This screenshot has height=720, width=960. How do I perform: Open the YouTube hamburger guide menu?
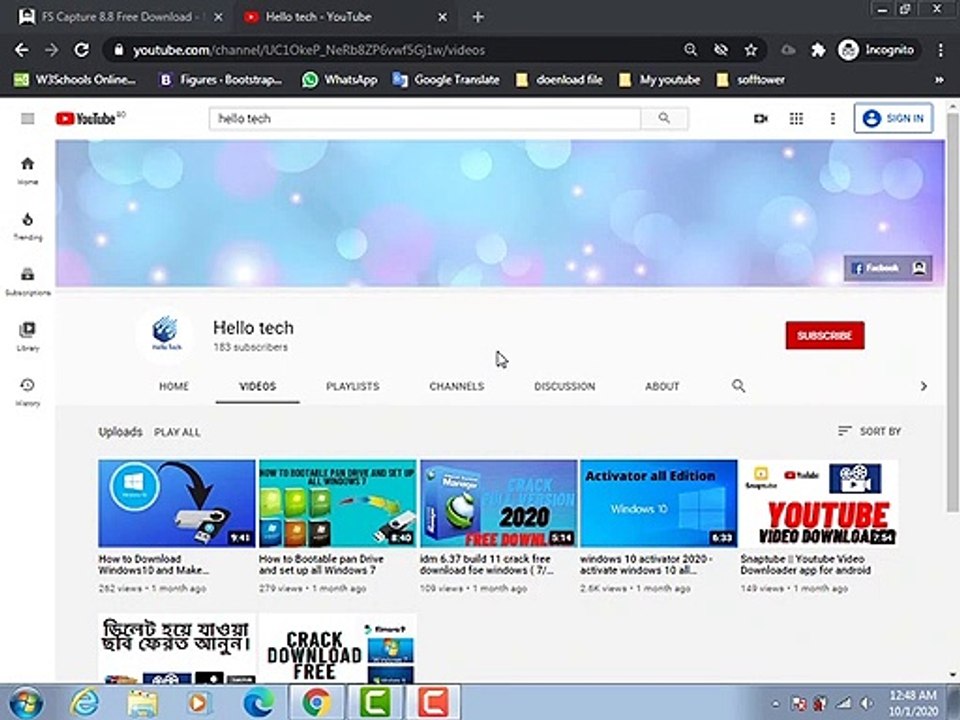[28, 118]
